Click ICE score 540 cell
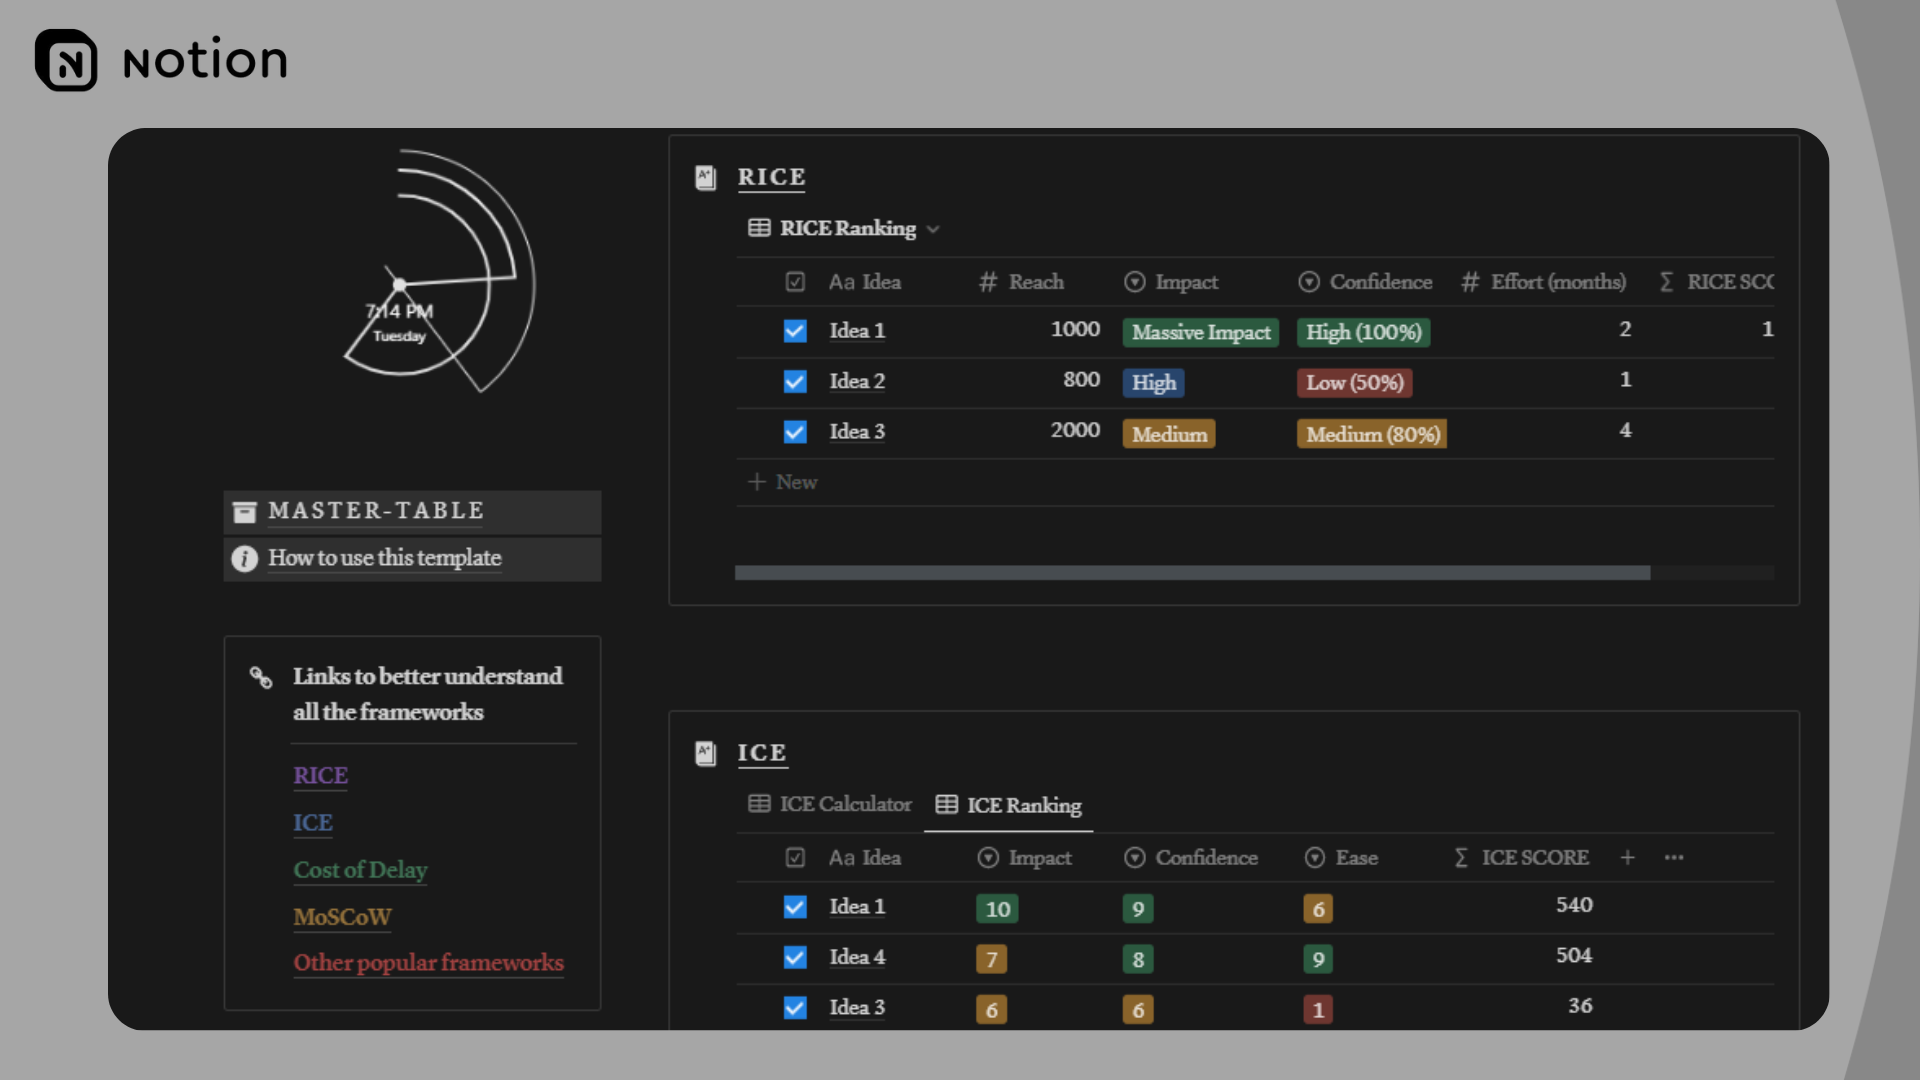The image size is (1920, 1080). (x=1574, y=905)
